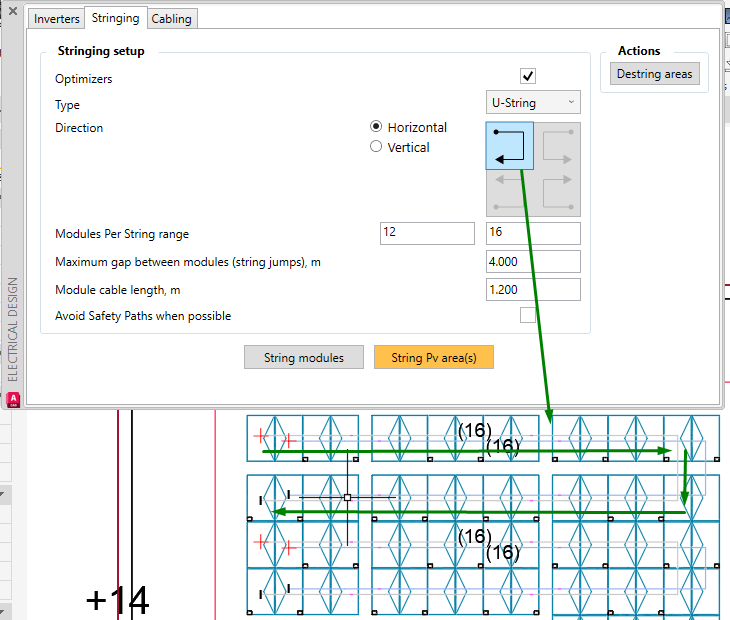The image size is (730, 620).
Task: Open the U-String type dropdown
Action: tap(533, 102)
